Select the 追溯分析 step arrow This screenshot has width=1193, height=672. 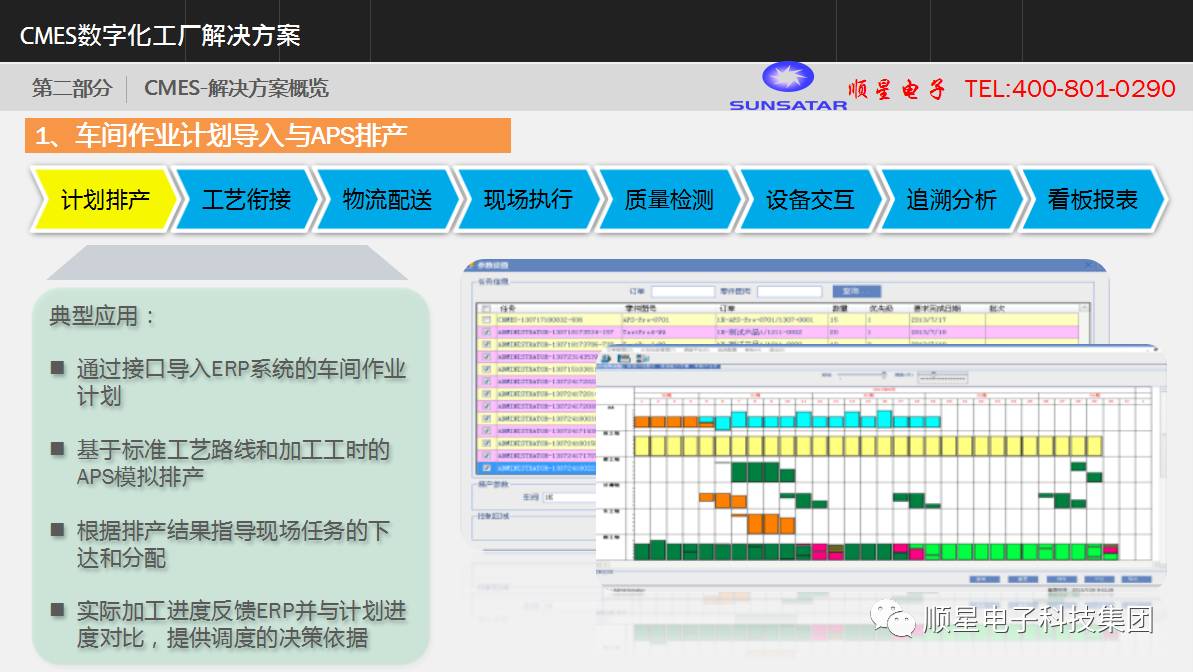click(x=950, y=200)
